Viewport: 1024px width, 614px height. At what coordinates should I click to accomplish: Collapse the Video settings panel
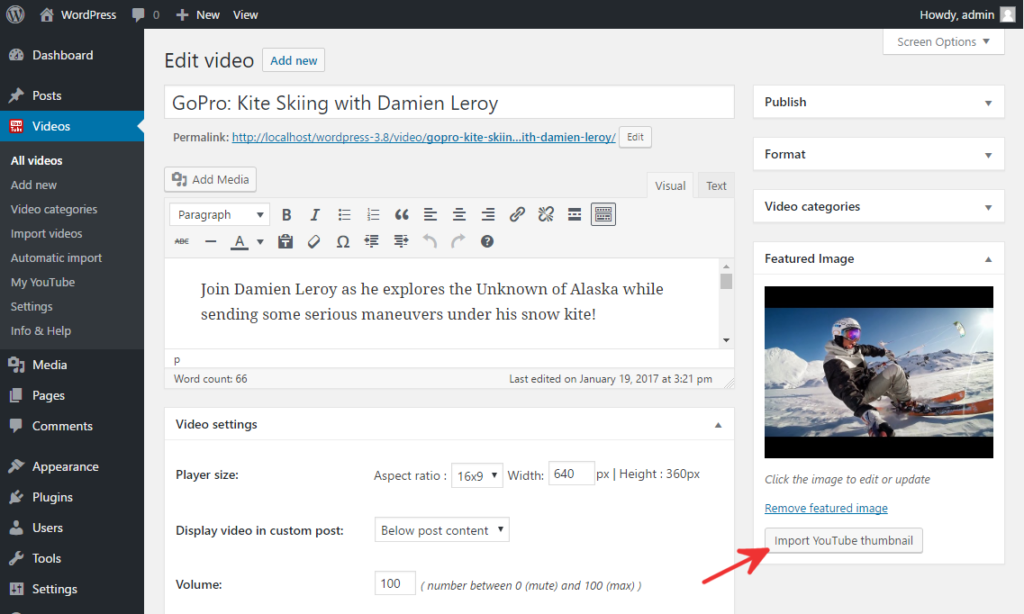pos(717,424)
